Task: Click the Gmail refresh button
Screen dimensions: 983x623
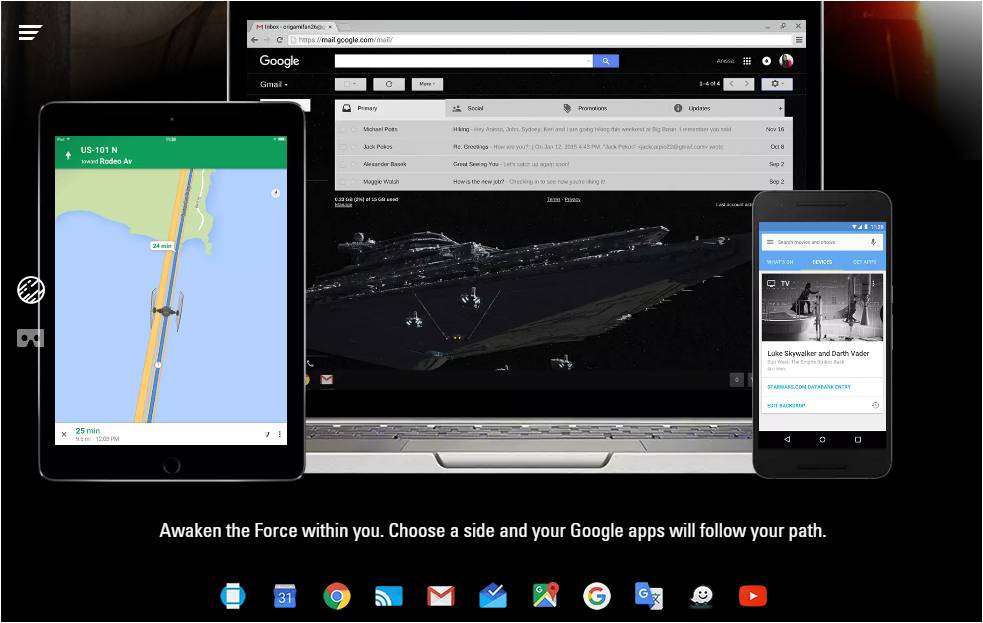Action: pos(389,84)
